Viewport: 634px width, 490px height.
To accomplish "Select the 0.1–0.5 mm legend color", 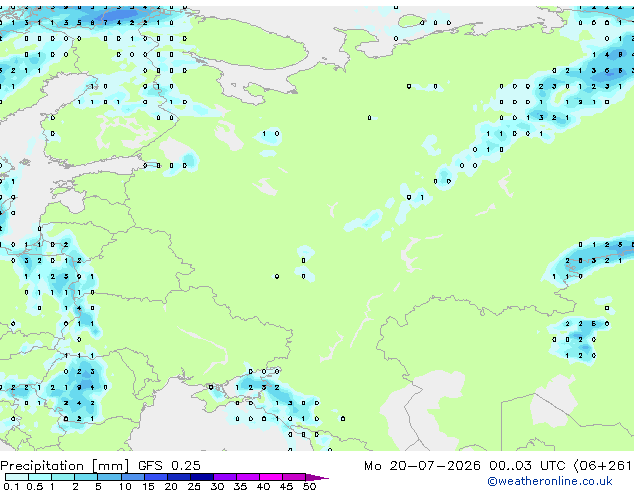I will pyautogui.click(x=17, y=477).
